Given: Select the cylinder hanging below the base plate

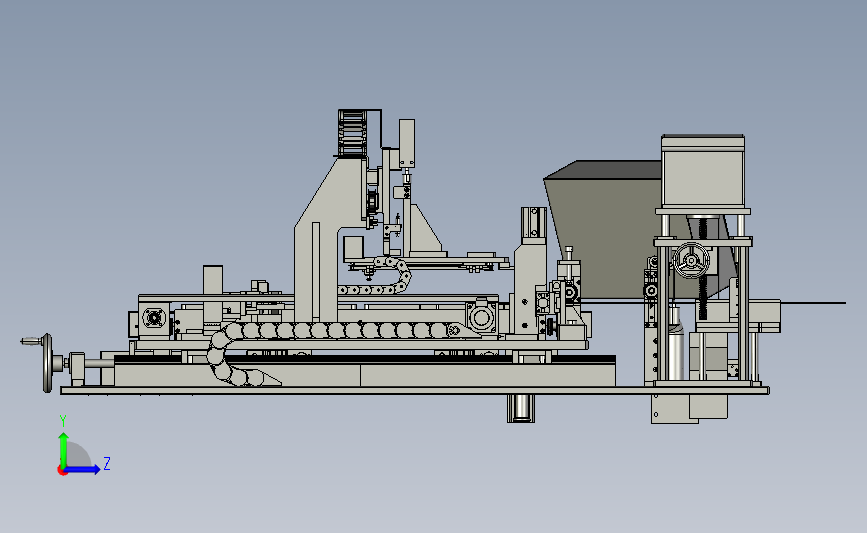Looking at the screenshot, I should tap(521, 409).
